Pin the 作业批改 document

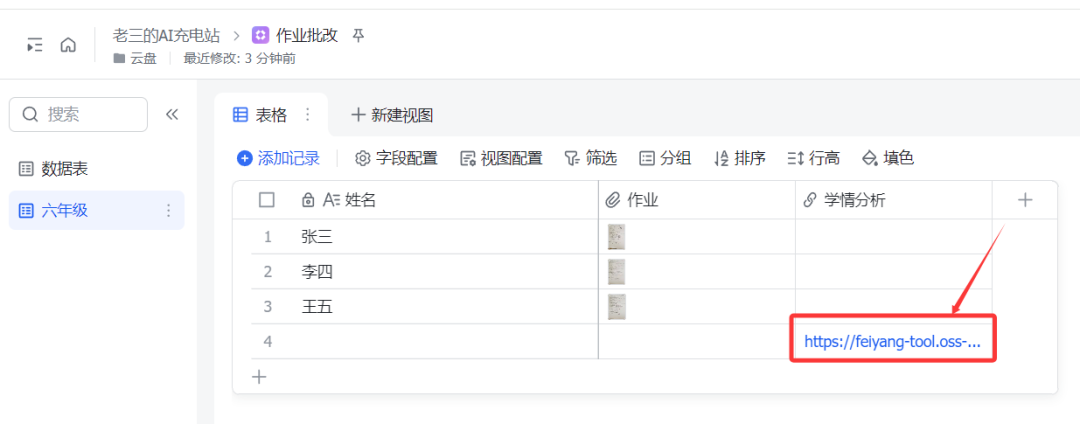(x=359, y=36)
